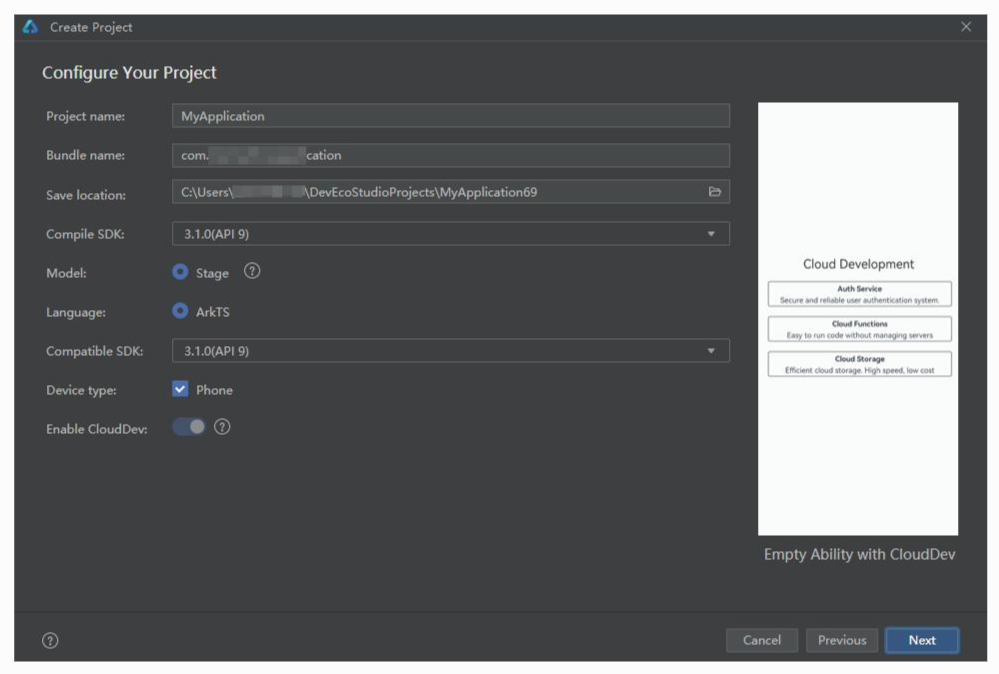Click the Cloud Functions card in preview
The height and width of the screenshot is (674, 999).
coord(859,329)
